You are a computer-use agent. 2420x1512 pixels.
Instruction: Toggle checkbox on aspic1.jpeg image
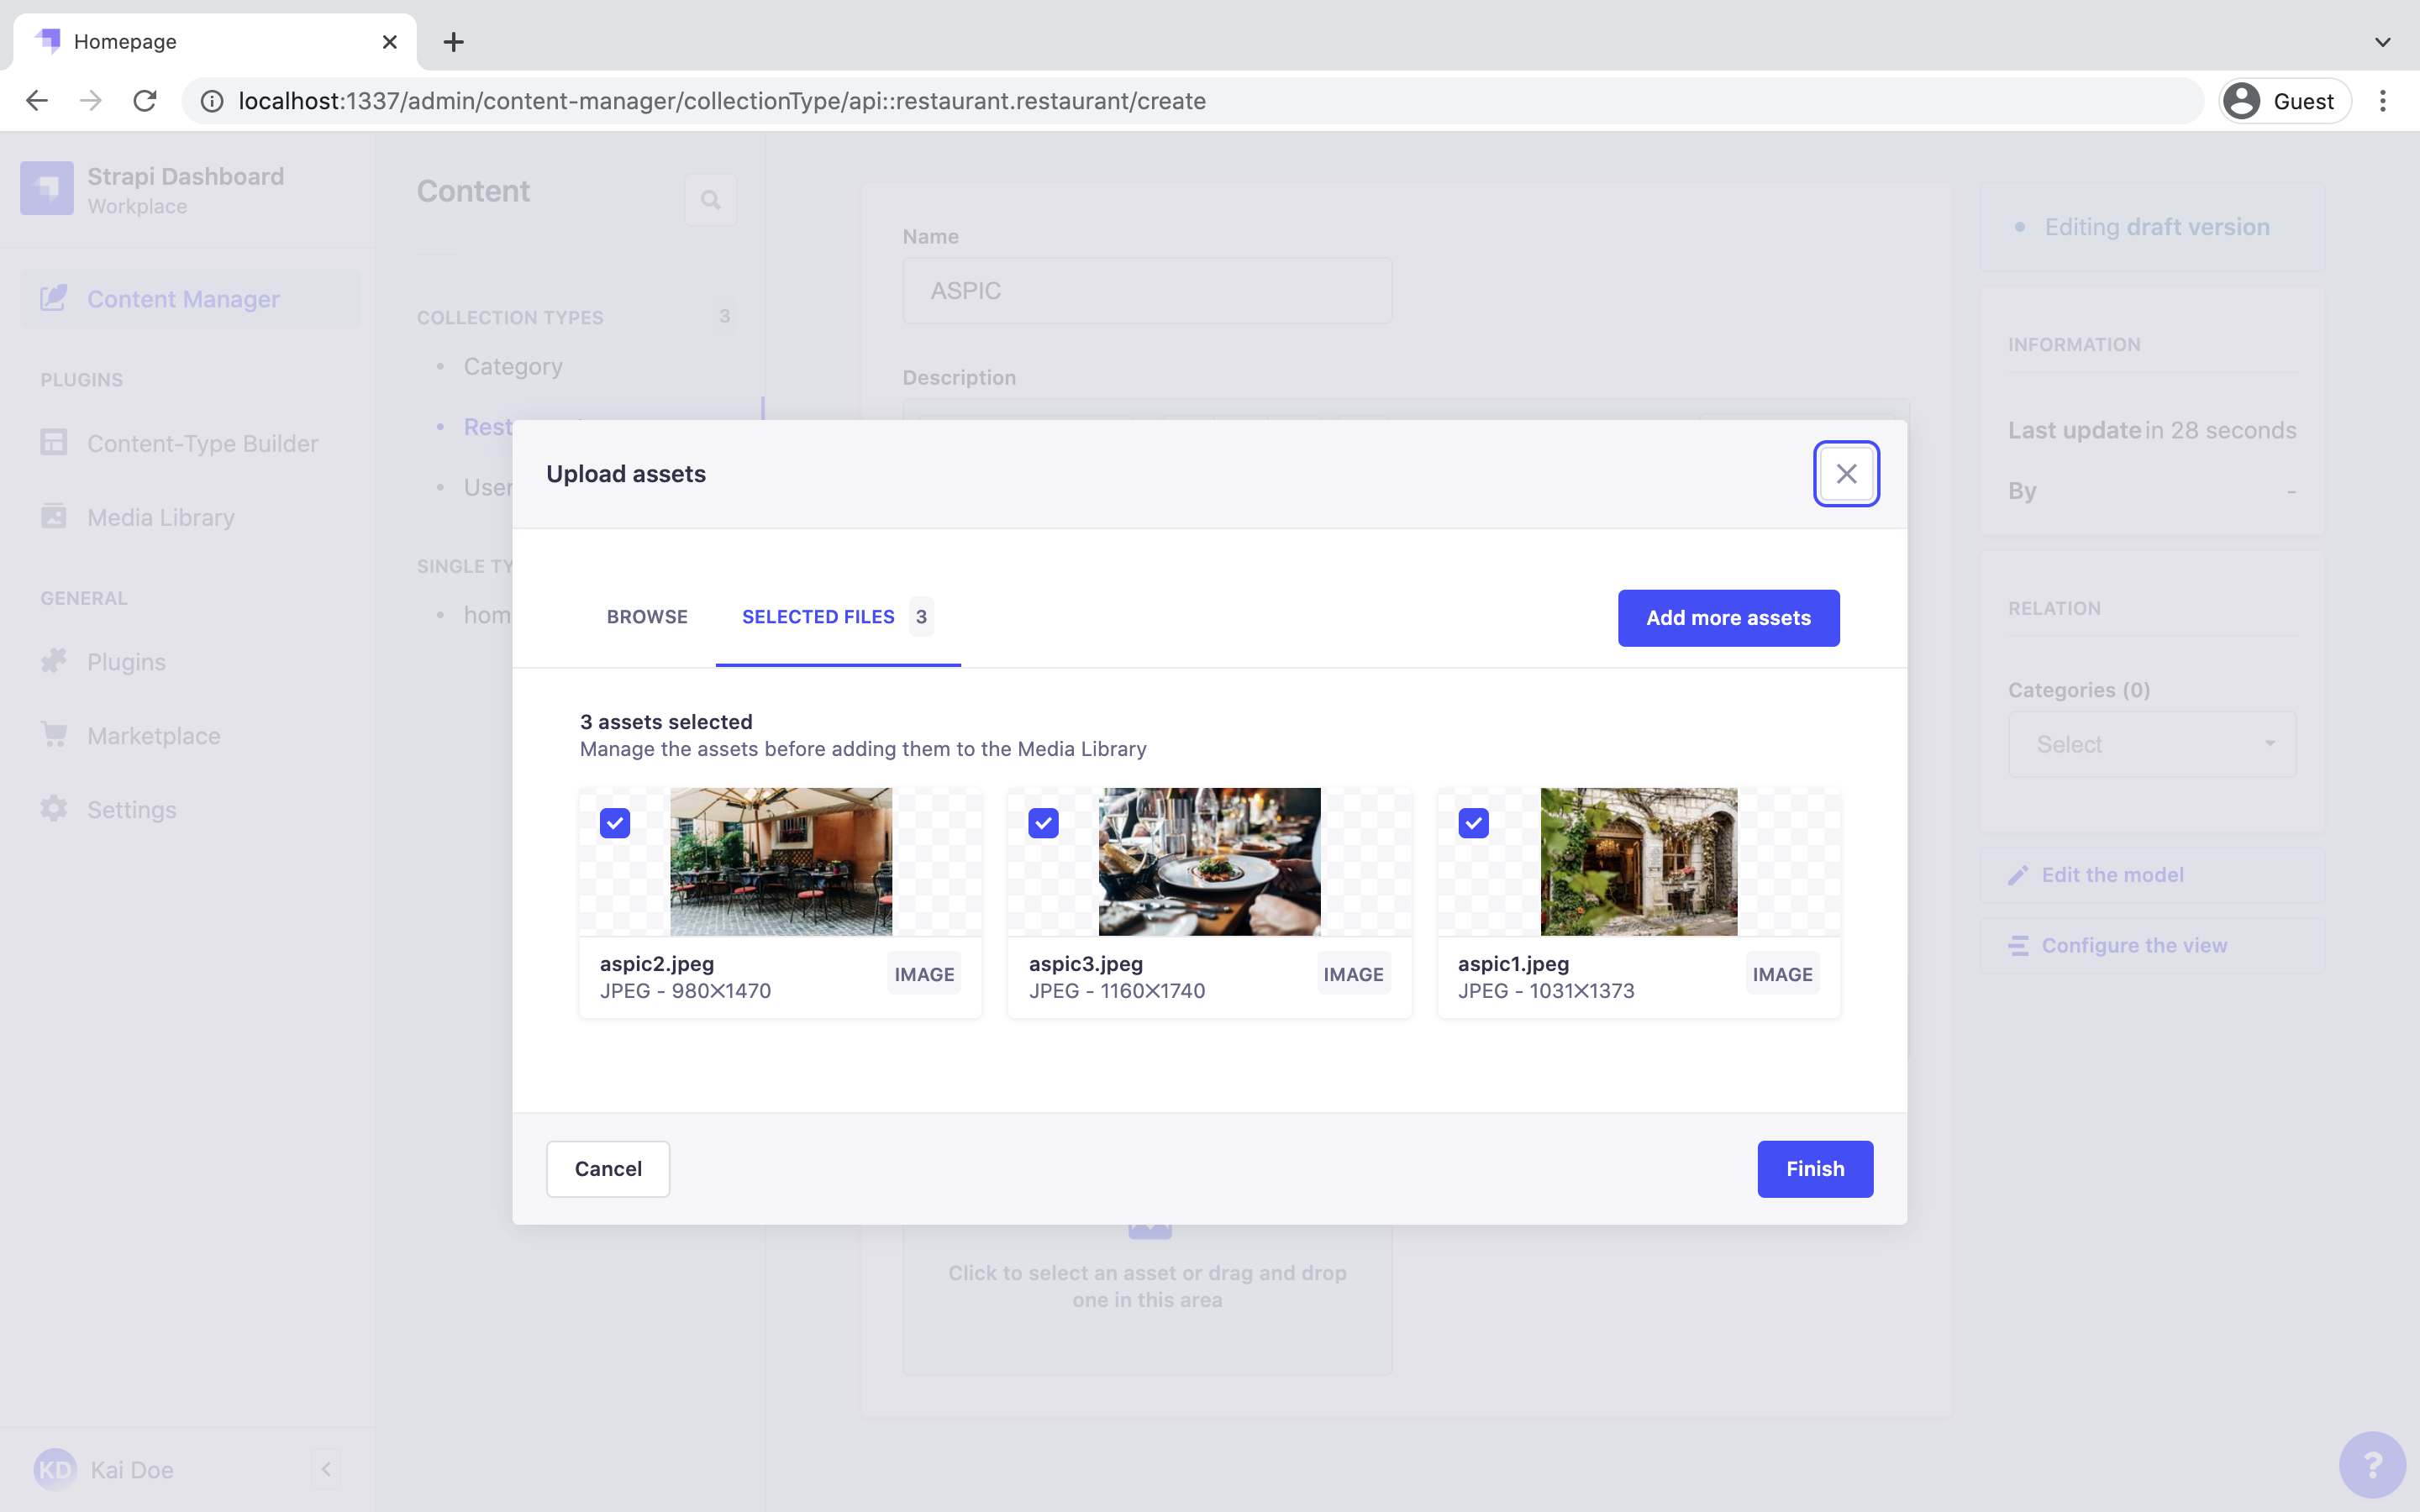point(1472,822)
